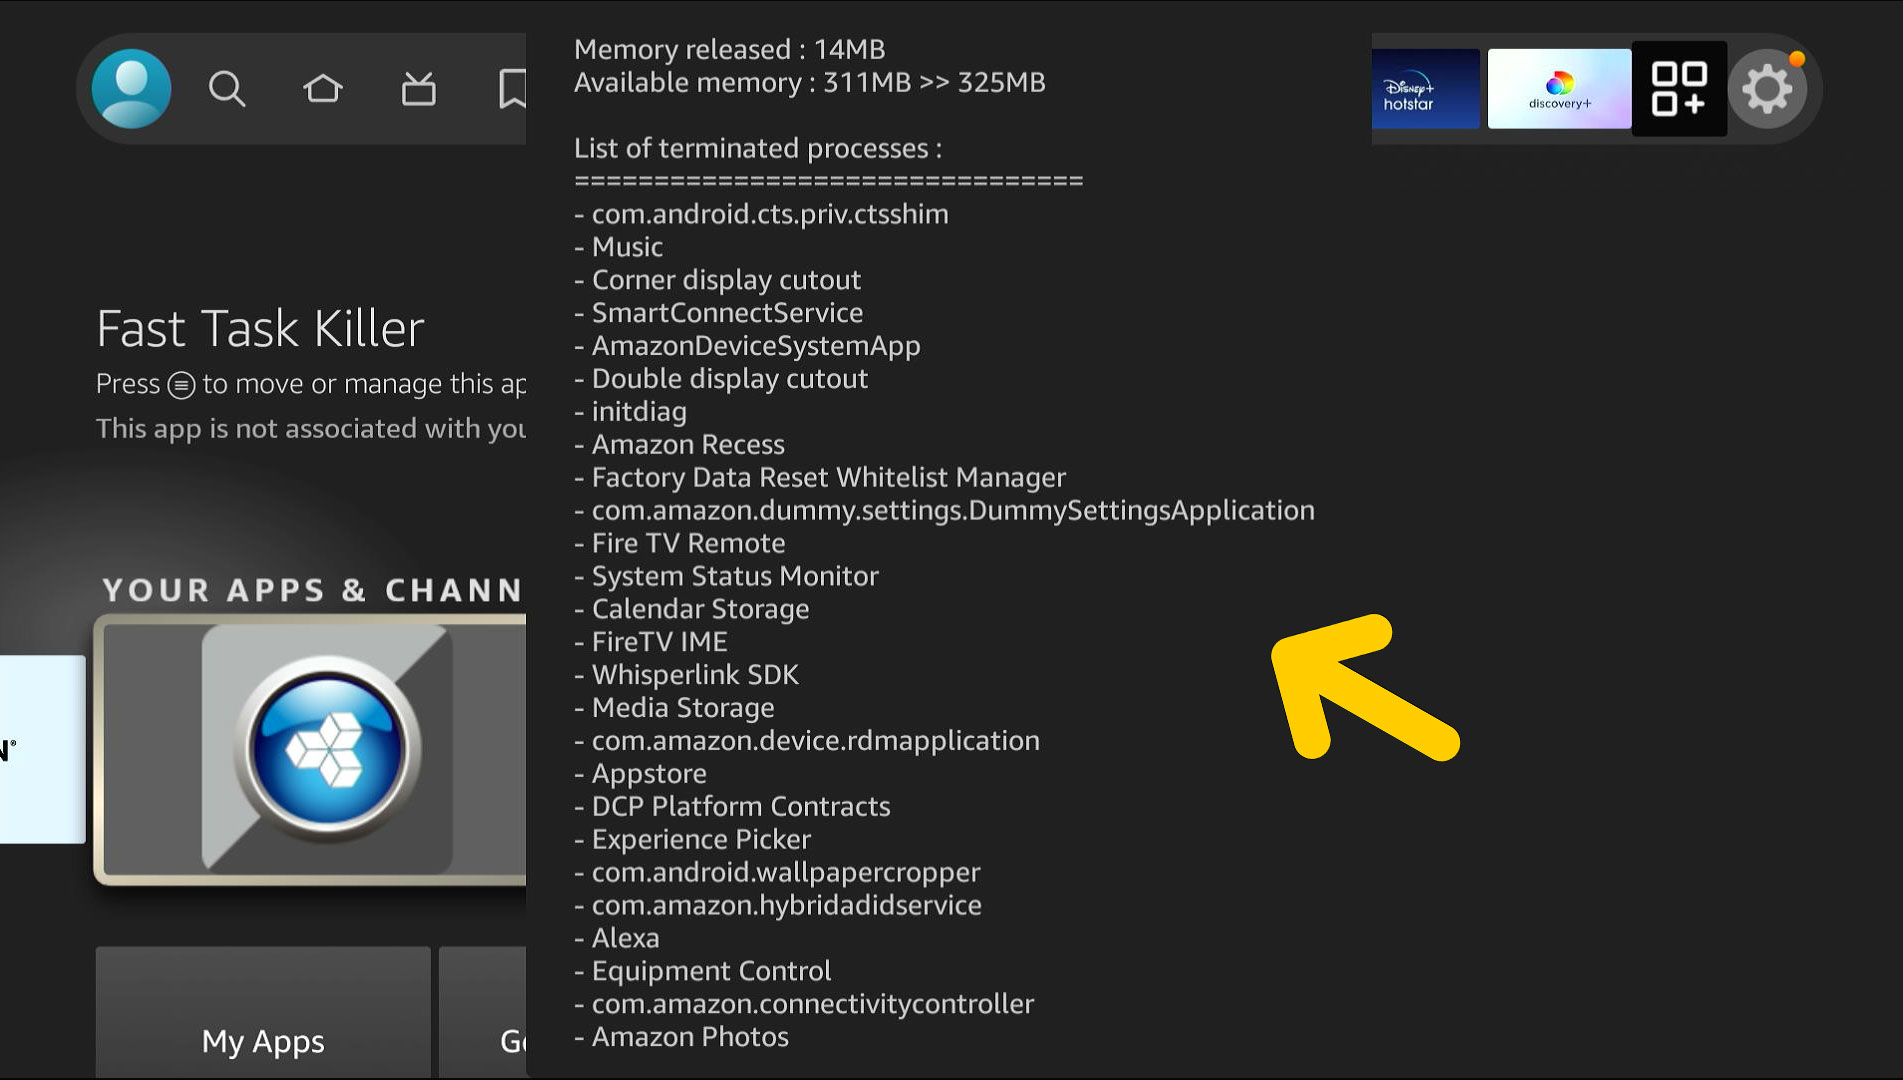Select 'DCP Platform Contracts' entry

(732, 807)
